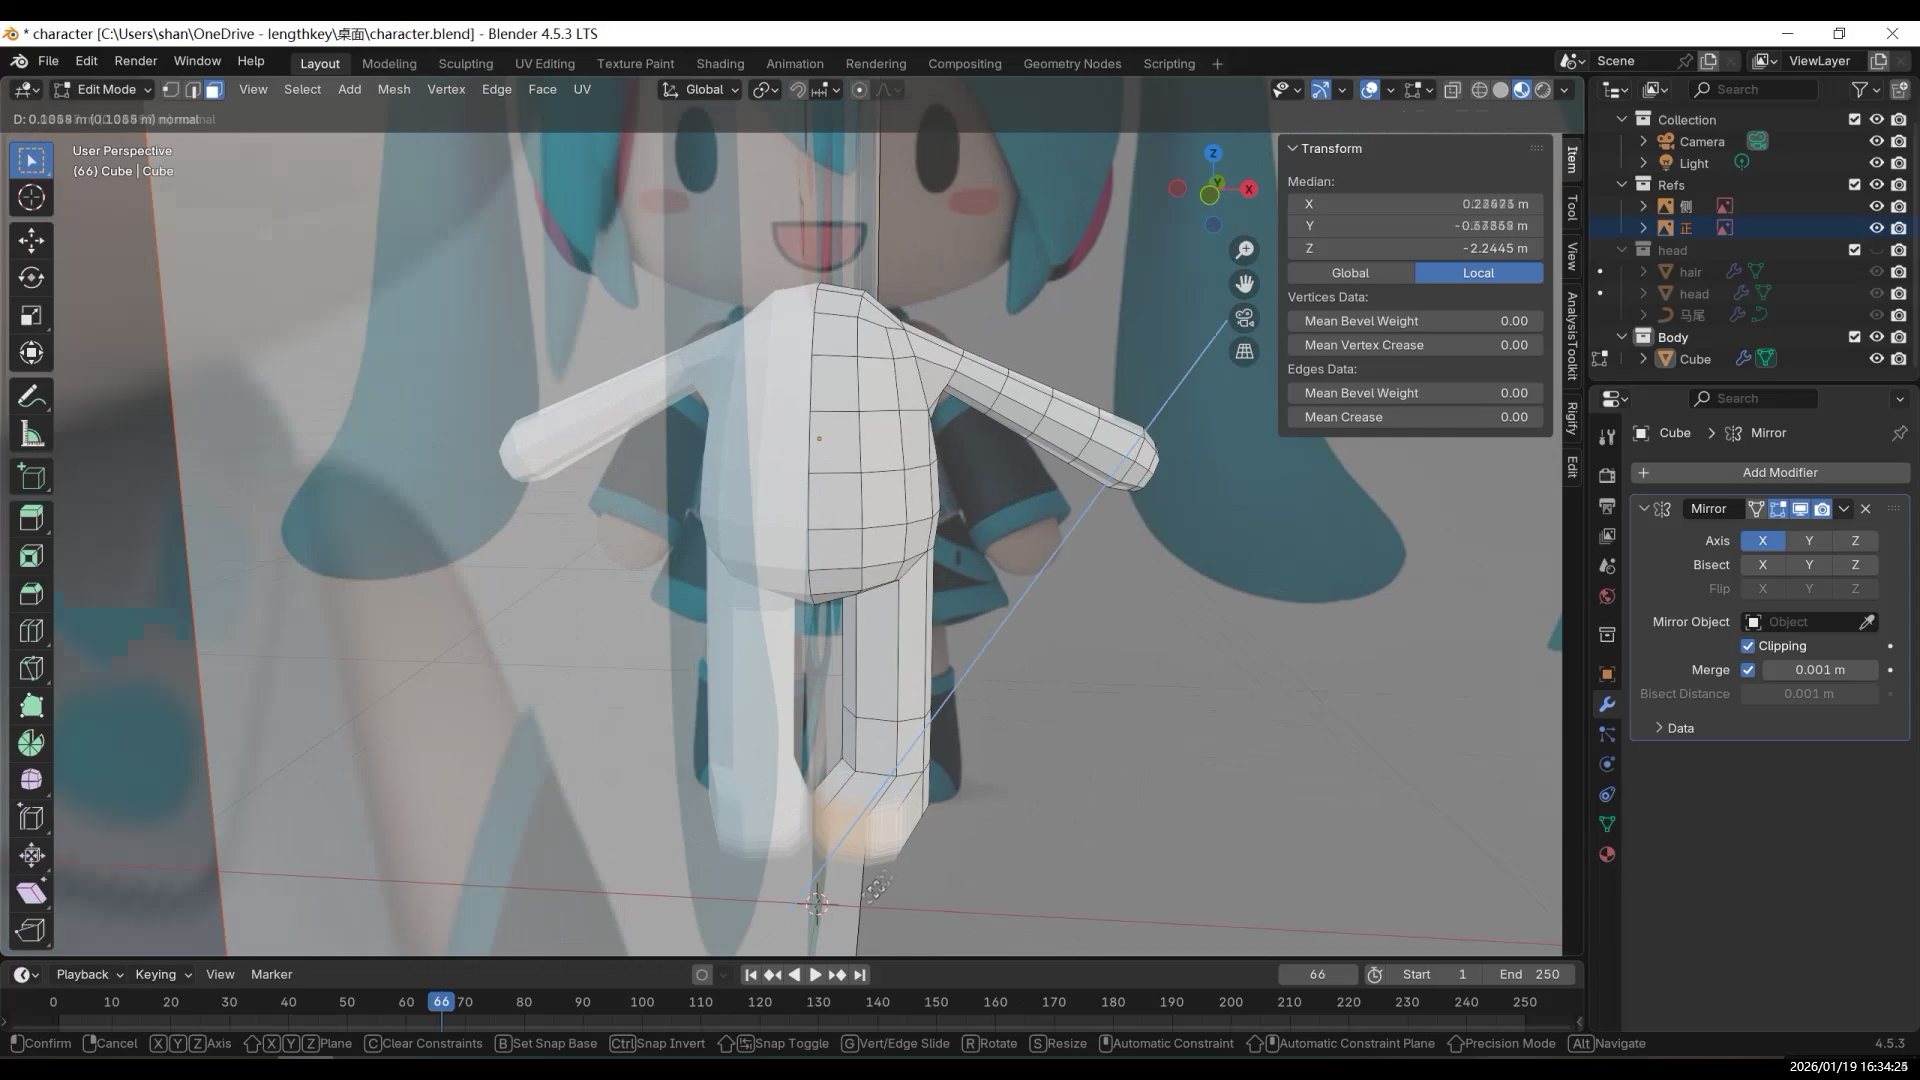Activate the Scale tool
This screenshot has height=1080, width=1920.
[31, 315]
